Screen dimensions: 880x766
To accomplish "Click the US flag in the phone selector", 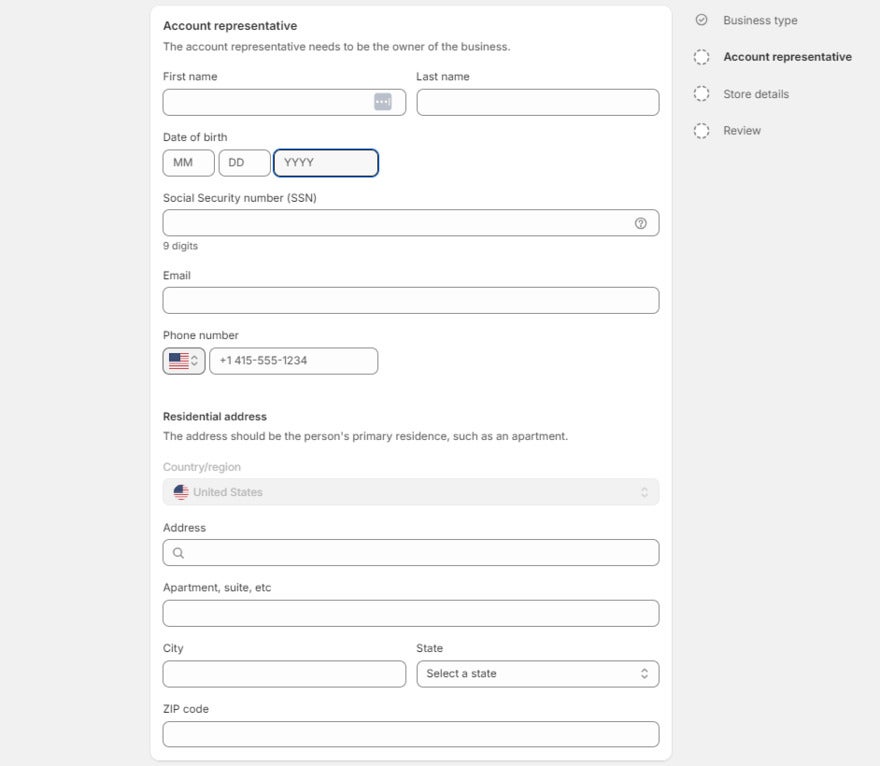I will [x=176, y=360].
